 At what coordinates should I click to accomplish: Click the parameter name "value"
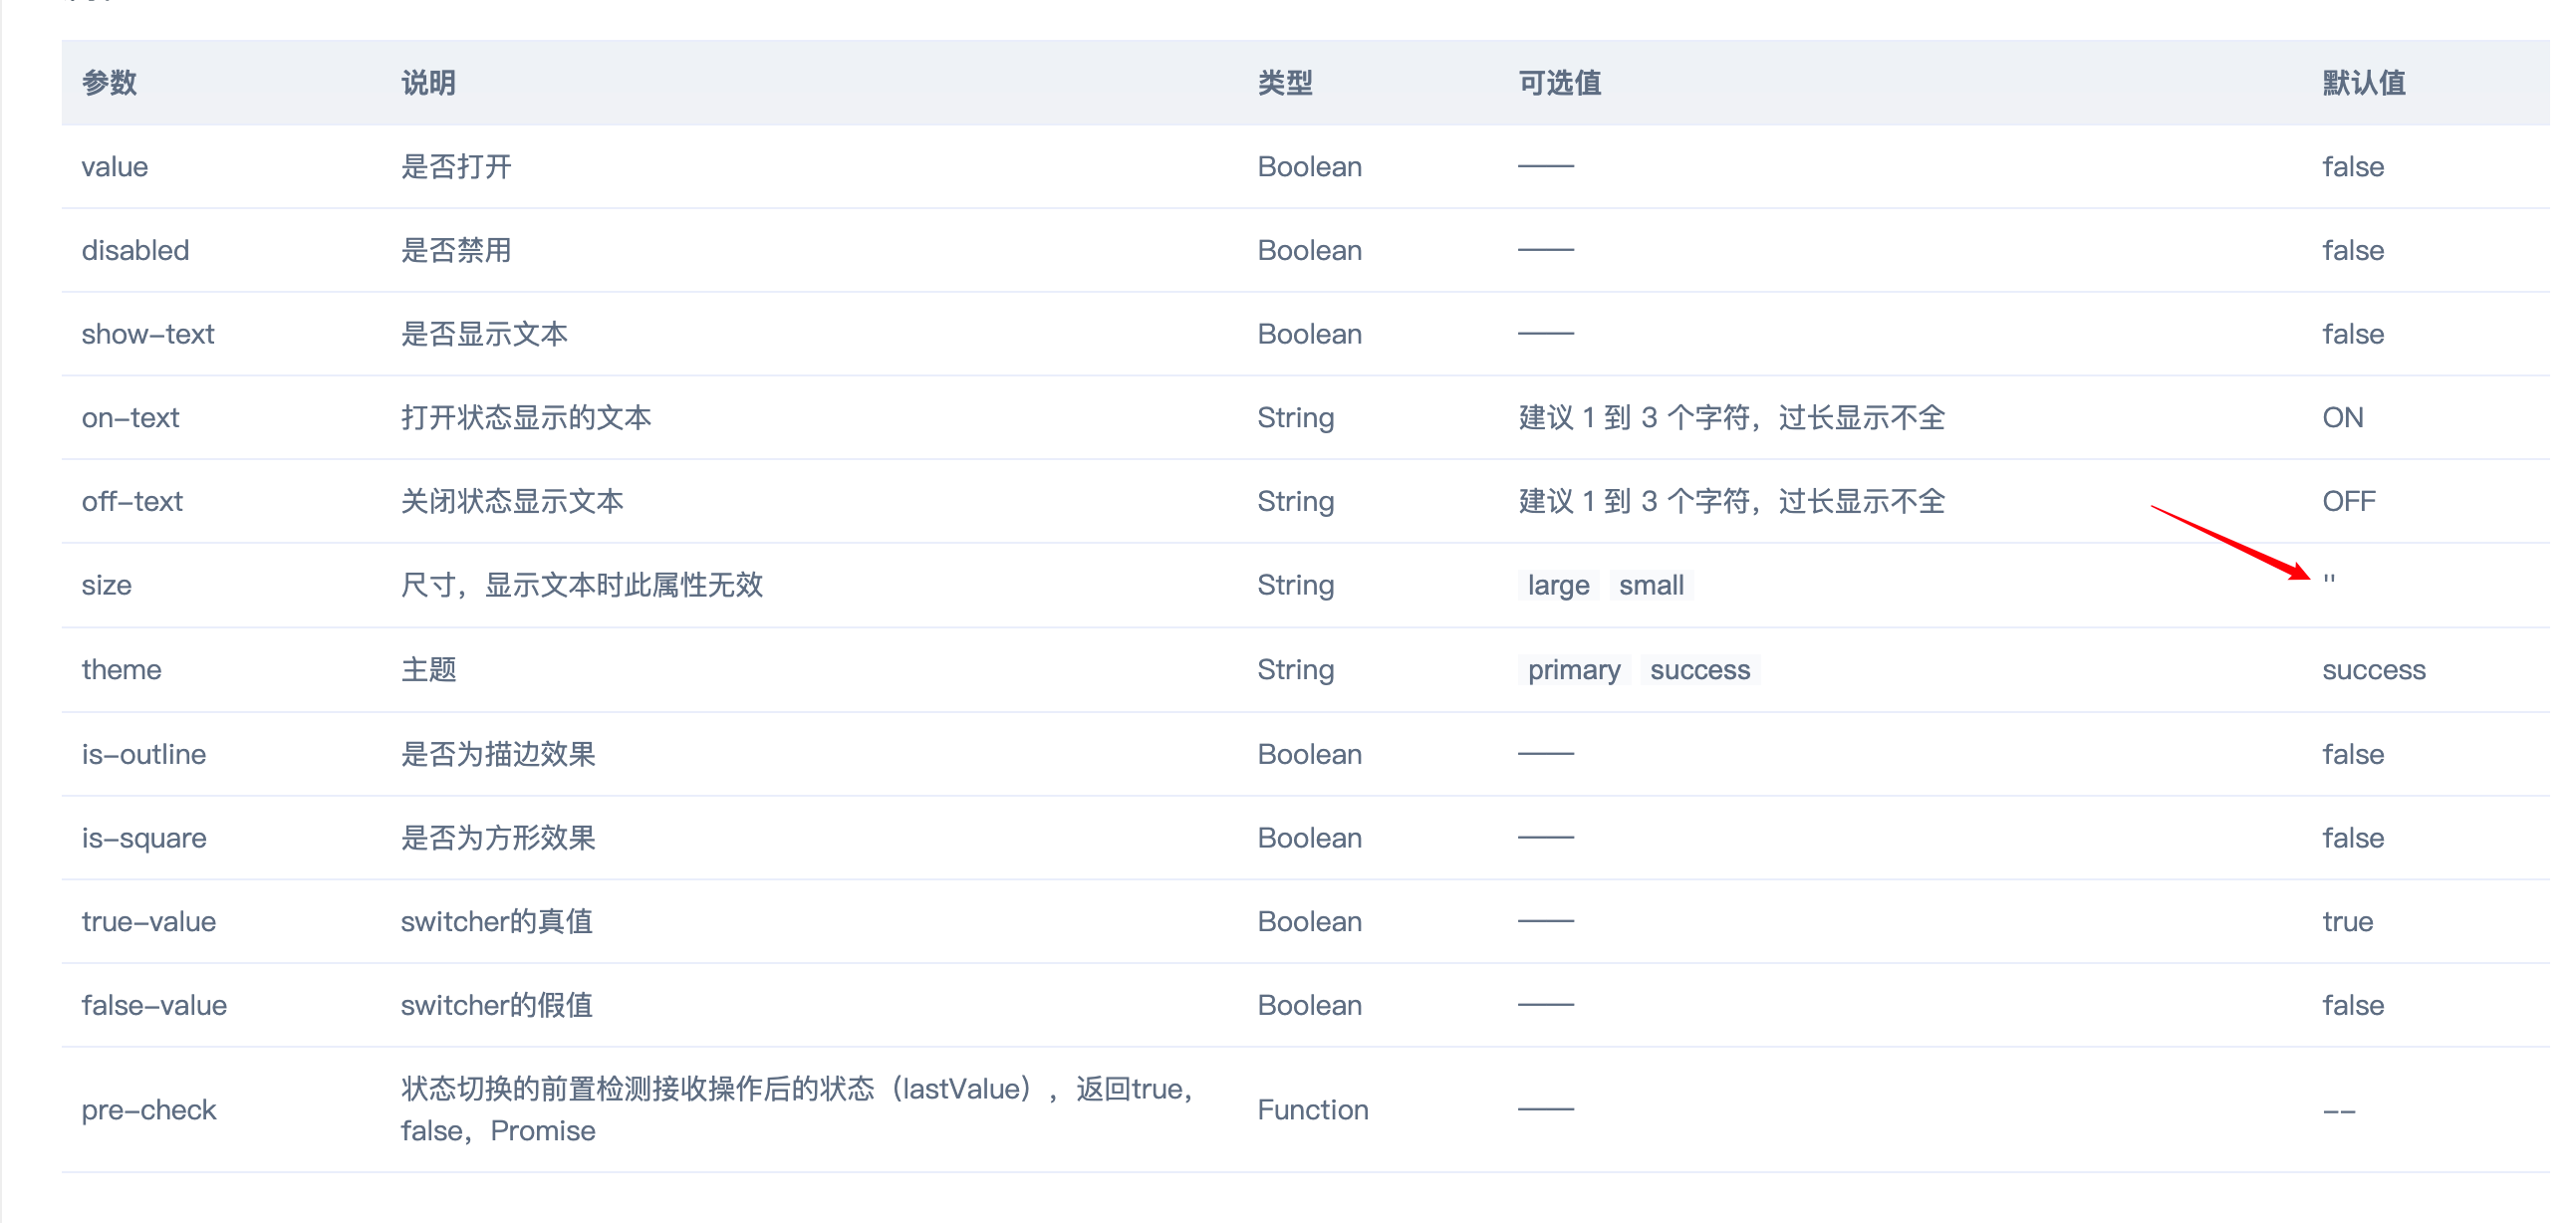click(x=114, y=166)
